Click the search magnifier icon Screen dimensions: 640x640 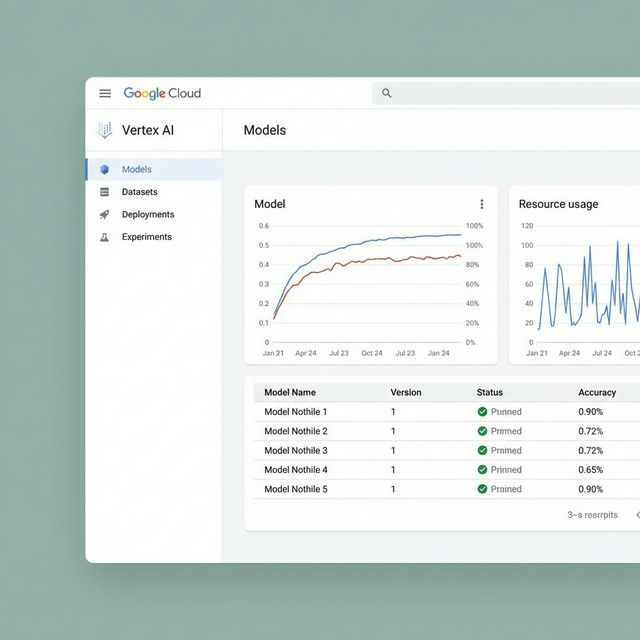coord(387,93)
